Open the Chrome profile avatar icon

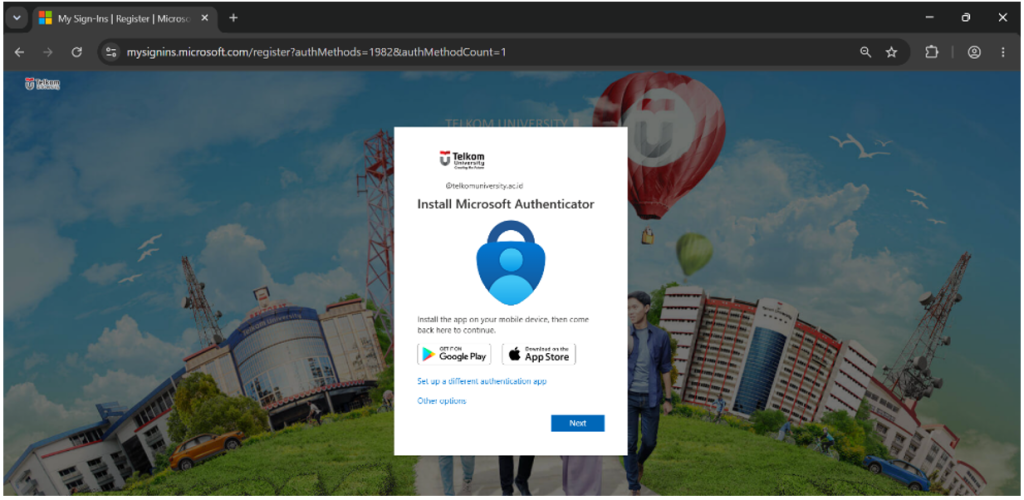pyautogui.click(x=974, y=52)
